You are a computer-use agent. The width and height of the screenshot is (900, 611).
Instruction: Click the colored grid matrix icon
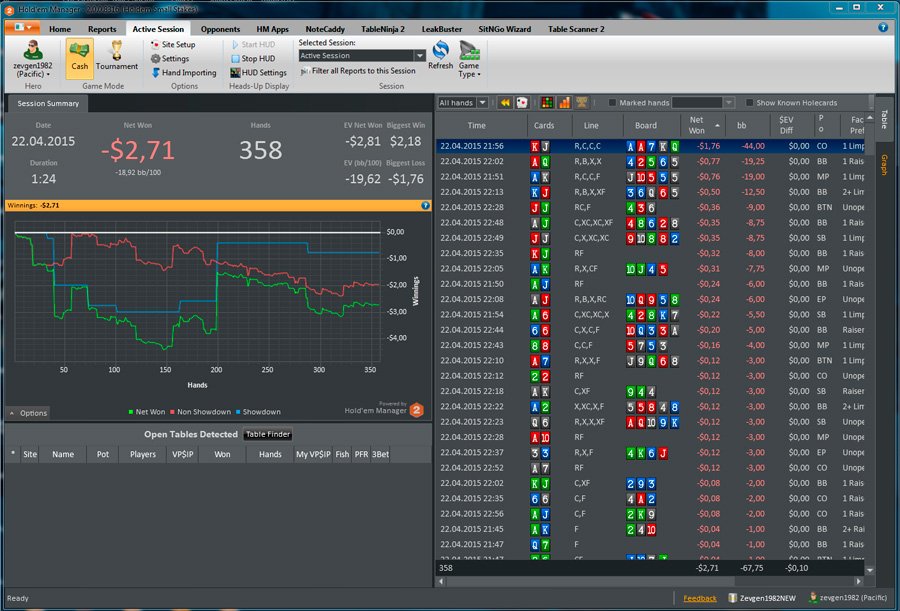(x=547, y=103)
